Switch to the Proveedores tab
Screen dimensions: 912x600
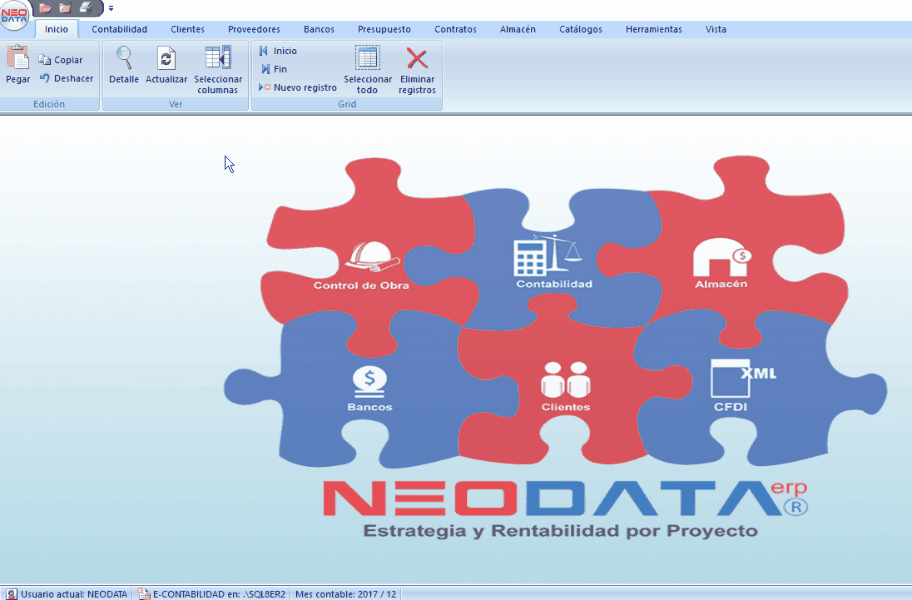click(x=254, y=29)
